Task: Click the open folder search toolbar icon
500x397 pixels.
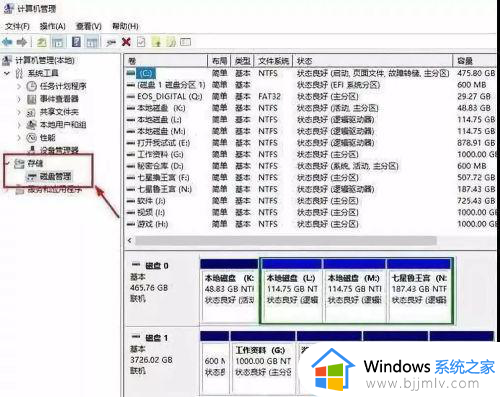Action: pos(171,42)
